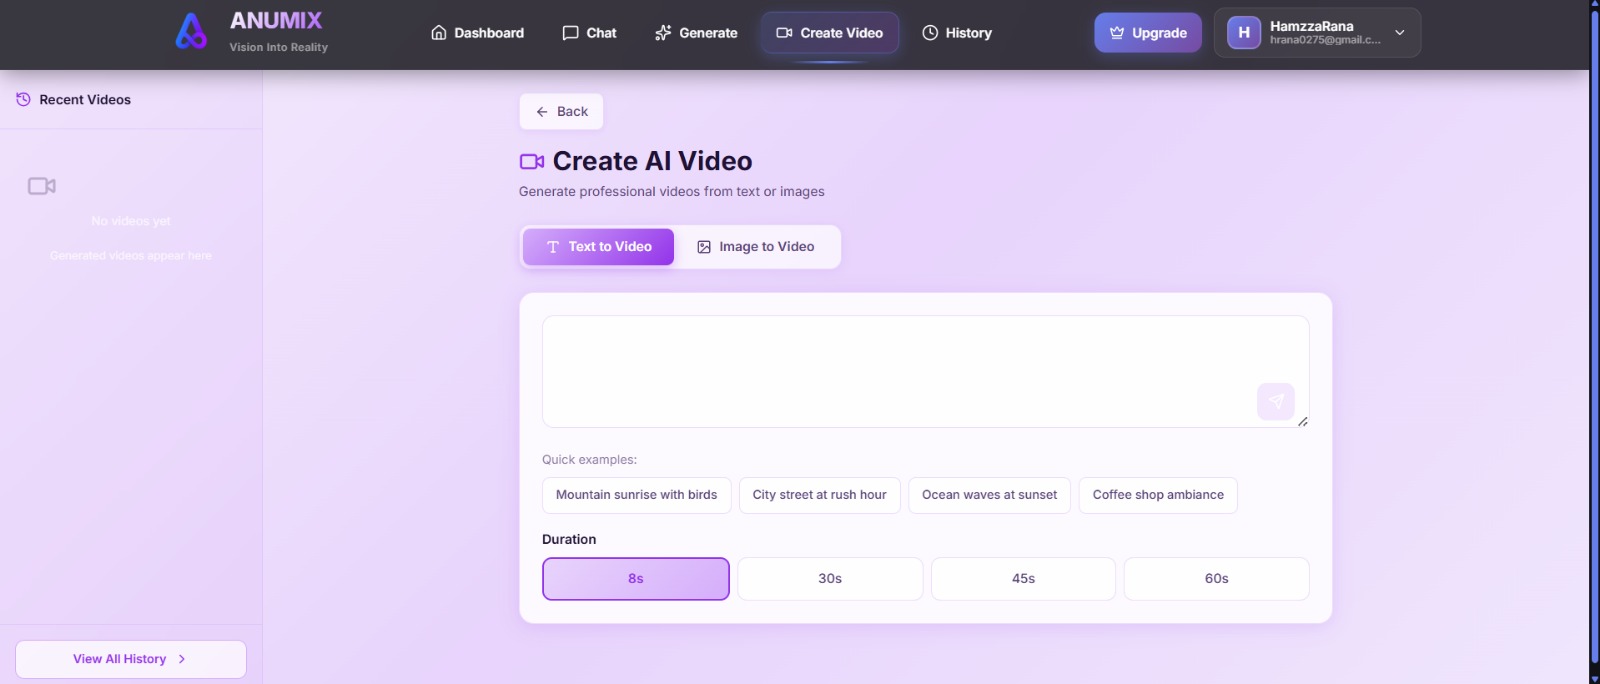Click the send arrow icon in prompt box
Screen dimensions: 1600x684
[1275, 401]
